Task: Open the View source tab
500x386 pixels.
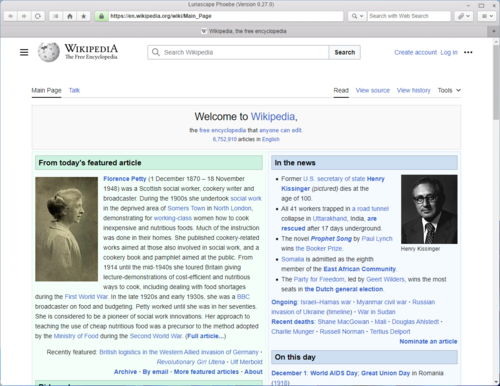Action: [x=372, y=90]
